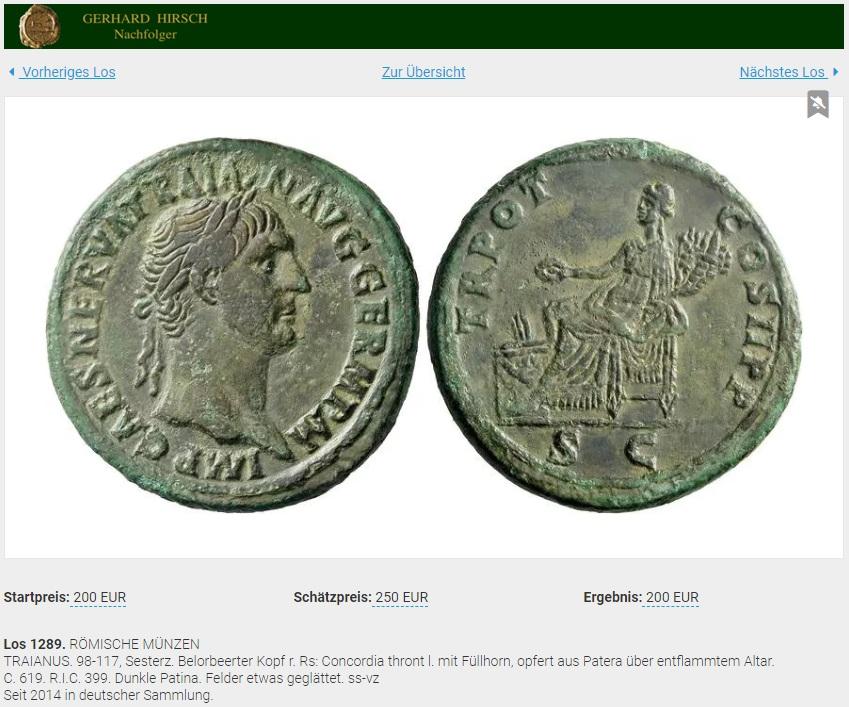Open the Vorheriges Los link
The width and height of the screenshot is (849, 707).
tap(68, 72)
